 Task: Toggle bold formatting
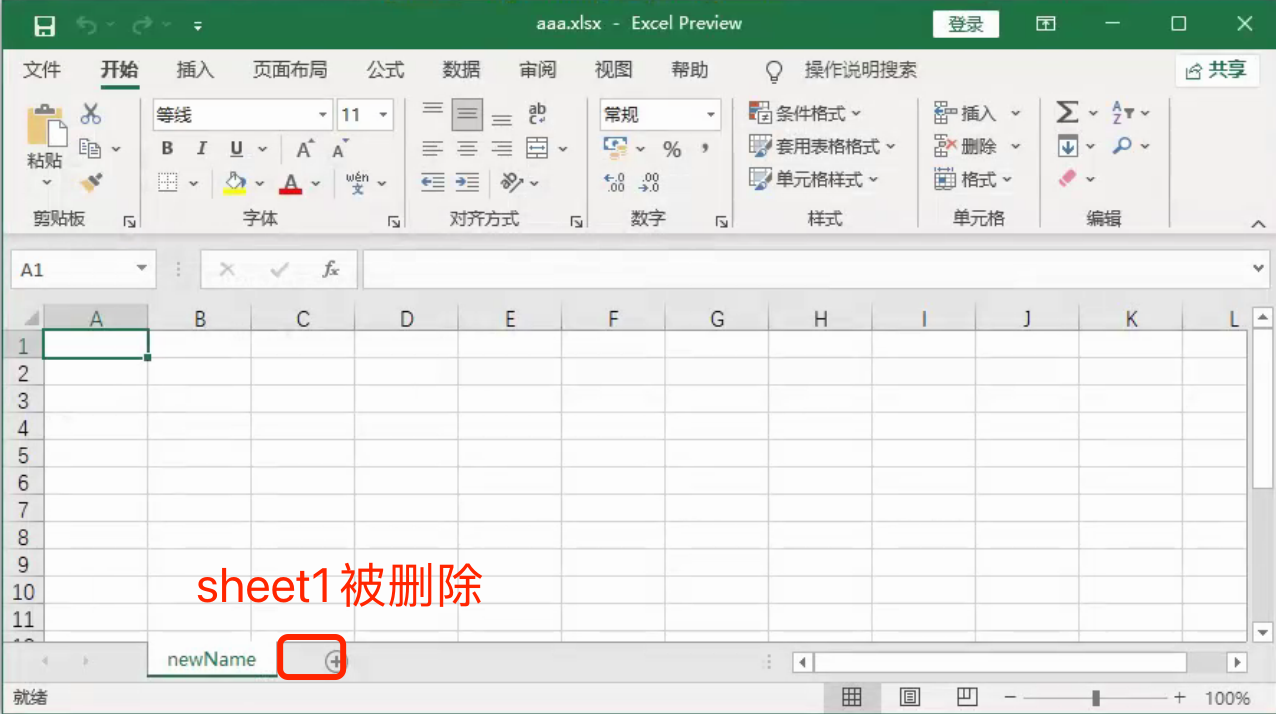(x=168, y=149)
